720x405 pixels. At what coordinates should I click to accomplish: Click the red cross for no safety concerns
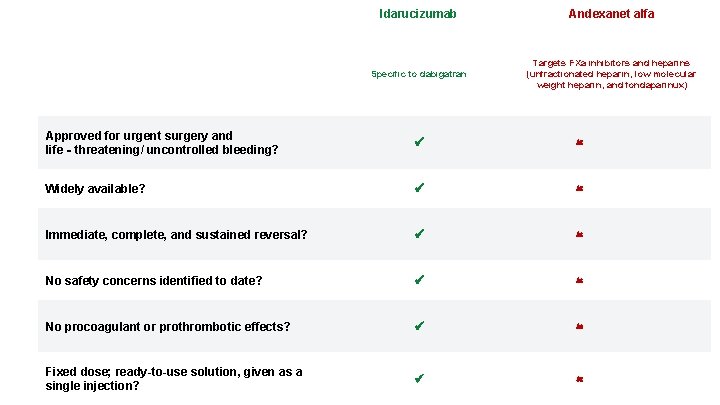580,280
